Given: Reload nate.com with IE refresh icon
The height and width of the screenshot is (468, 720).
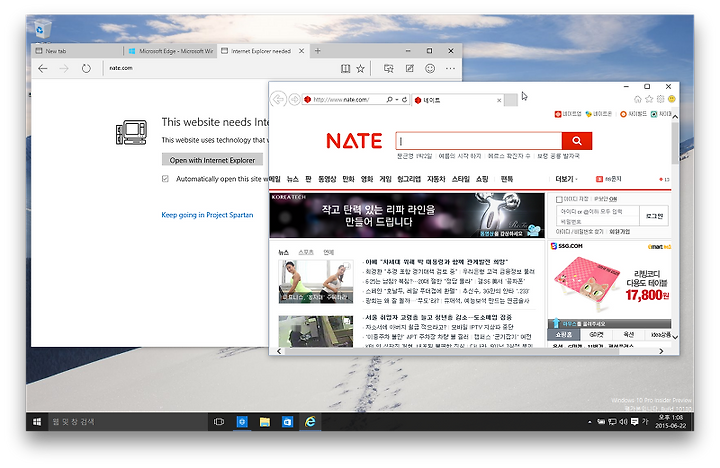Looking at the screenshot, I should tap(405, 99).
